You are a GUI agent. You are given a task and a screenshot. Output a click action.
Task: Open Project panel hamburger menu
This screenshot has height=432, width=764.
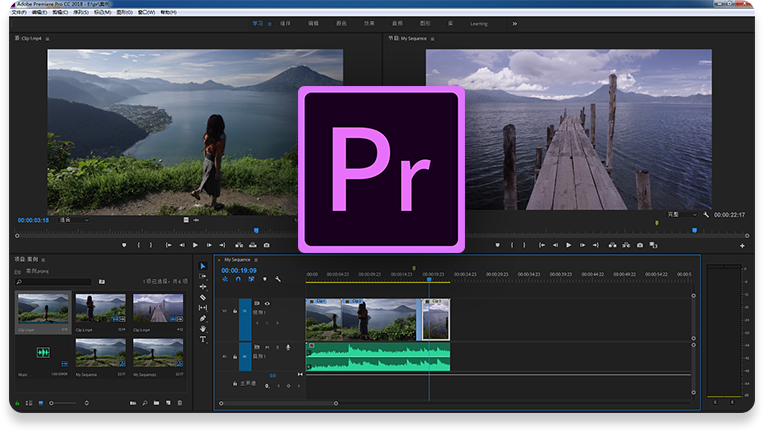click(43, 260)
